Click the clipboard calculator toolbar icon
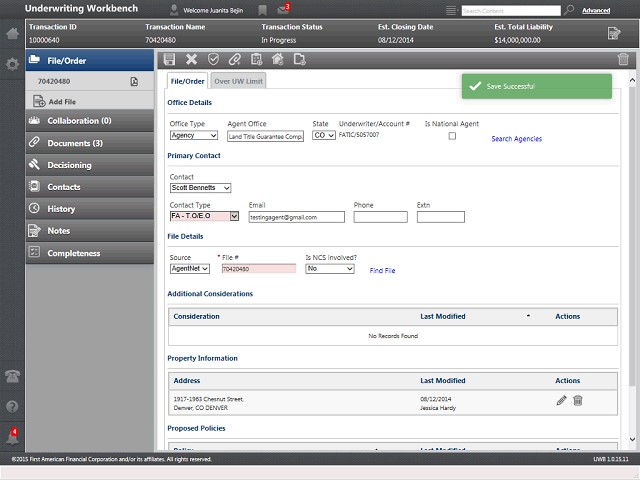Image resolution: width=640 pixels, height=480 pixels. [x=256, y=60]
